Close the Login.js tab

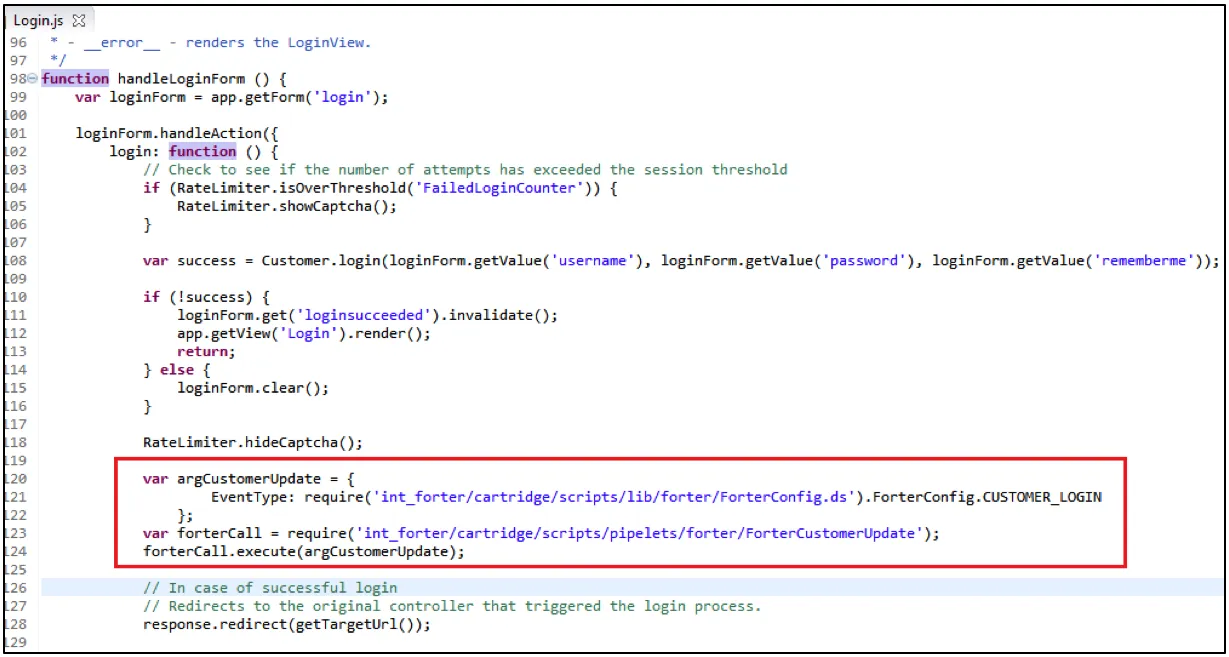point(80,20)
